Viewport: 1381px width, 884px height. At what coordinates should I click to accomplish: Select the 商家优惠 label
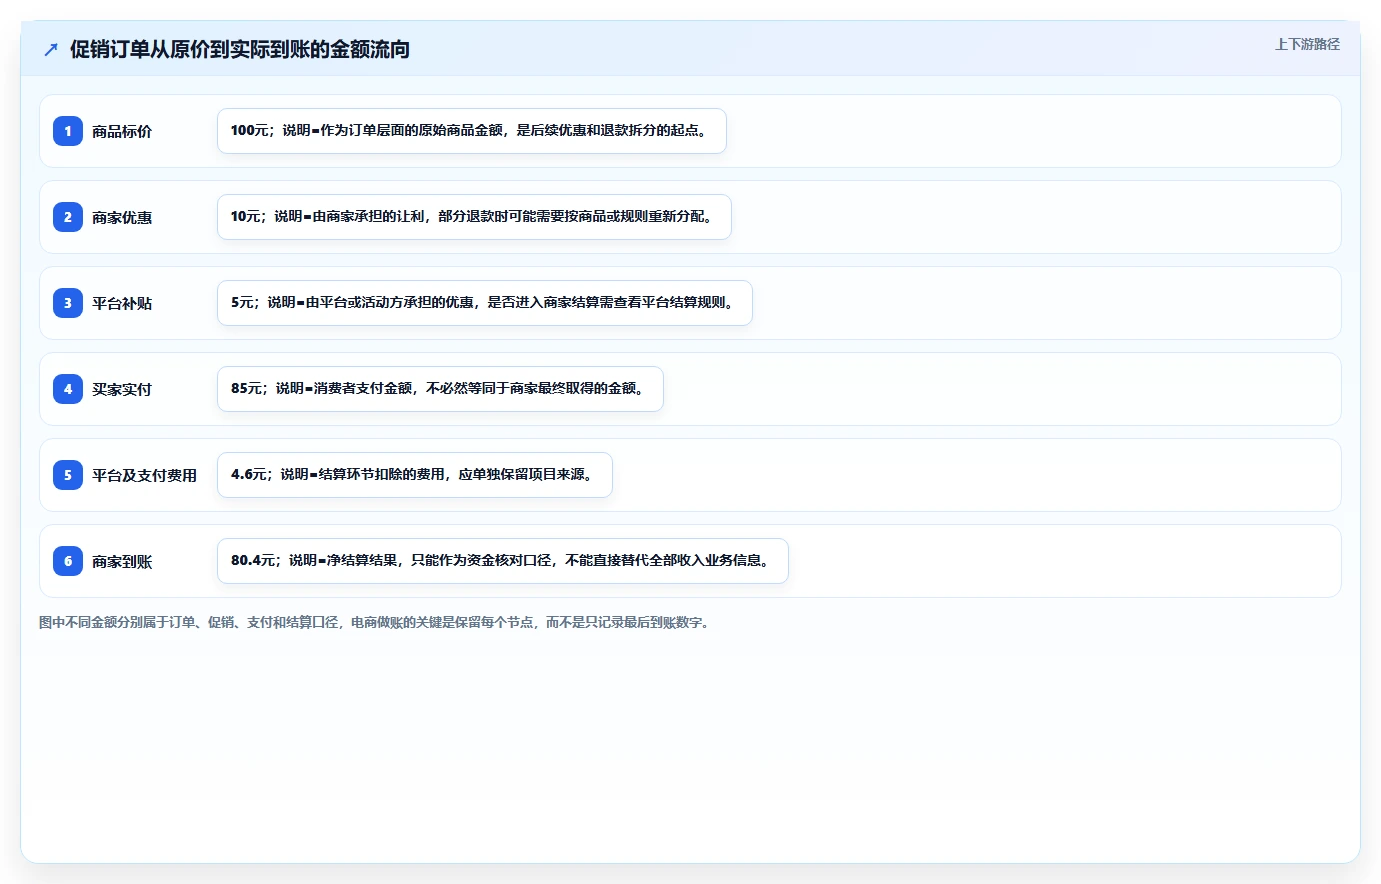point(122,217)
